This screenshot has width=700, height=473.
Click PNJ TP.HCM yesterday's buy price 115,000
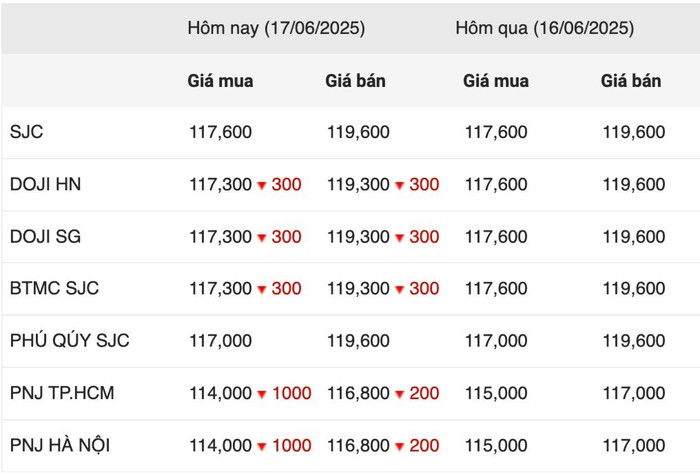(x=496, y=393)
